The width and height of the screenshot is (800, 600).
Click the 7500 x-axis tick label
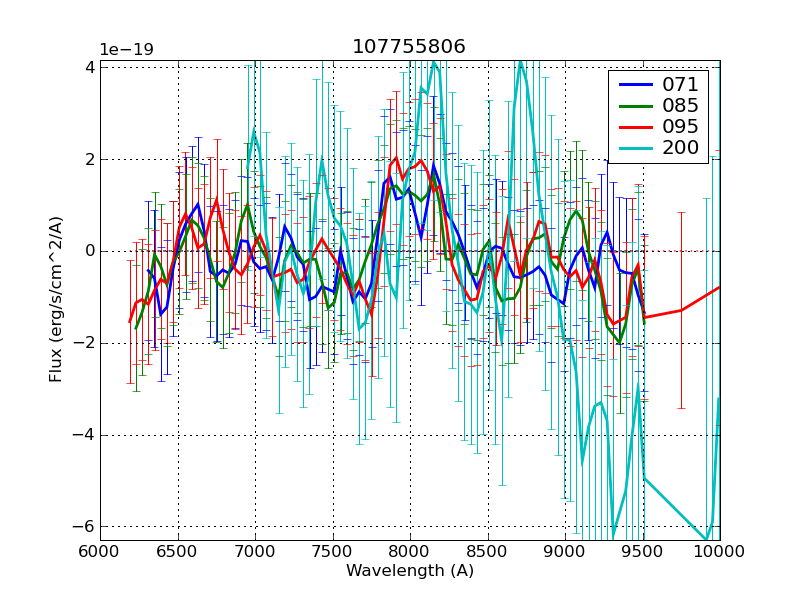coord(332,552)
